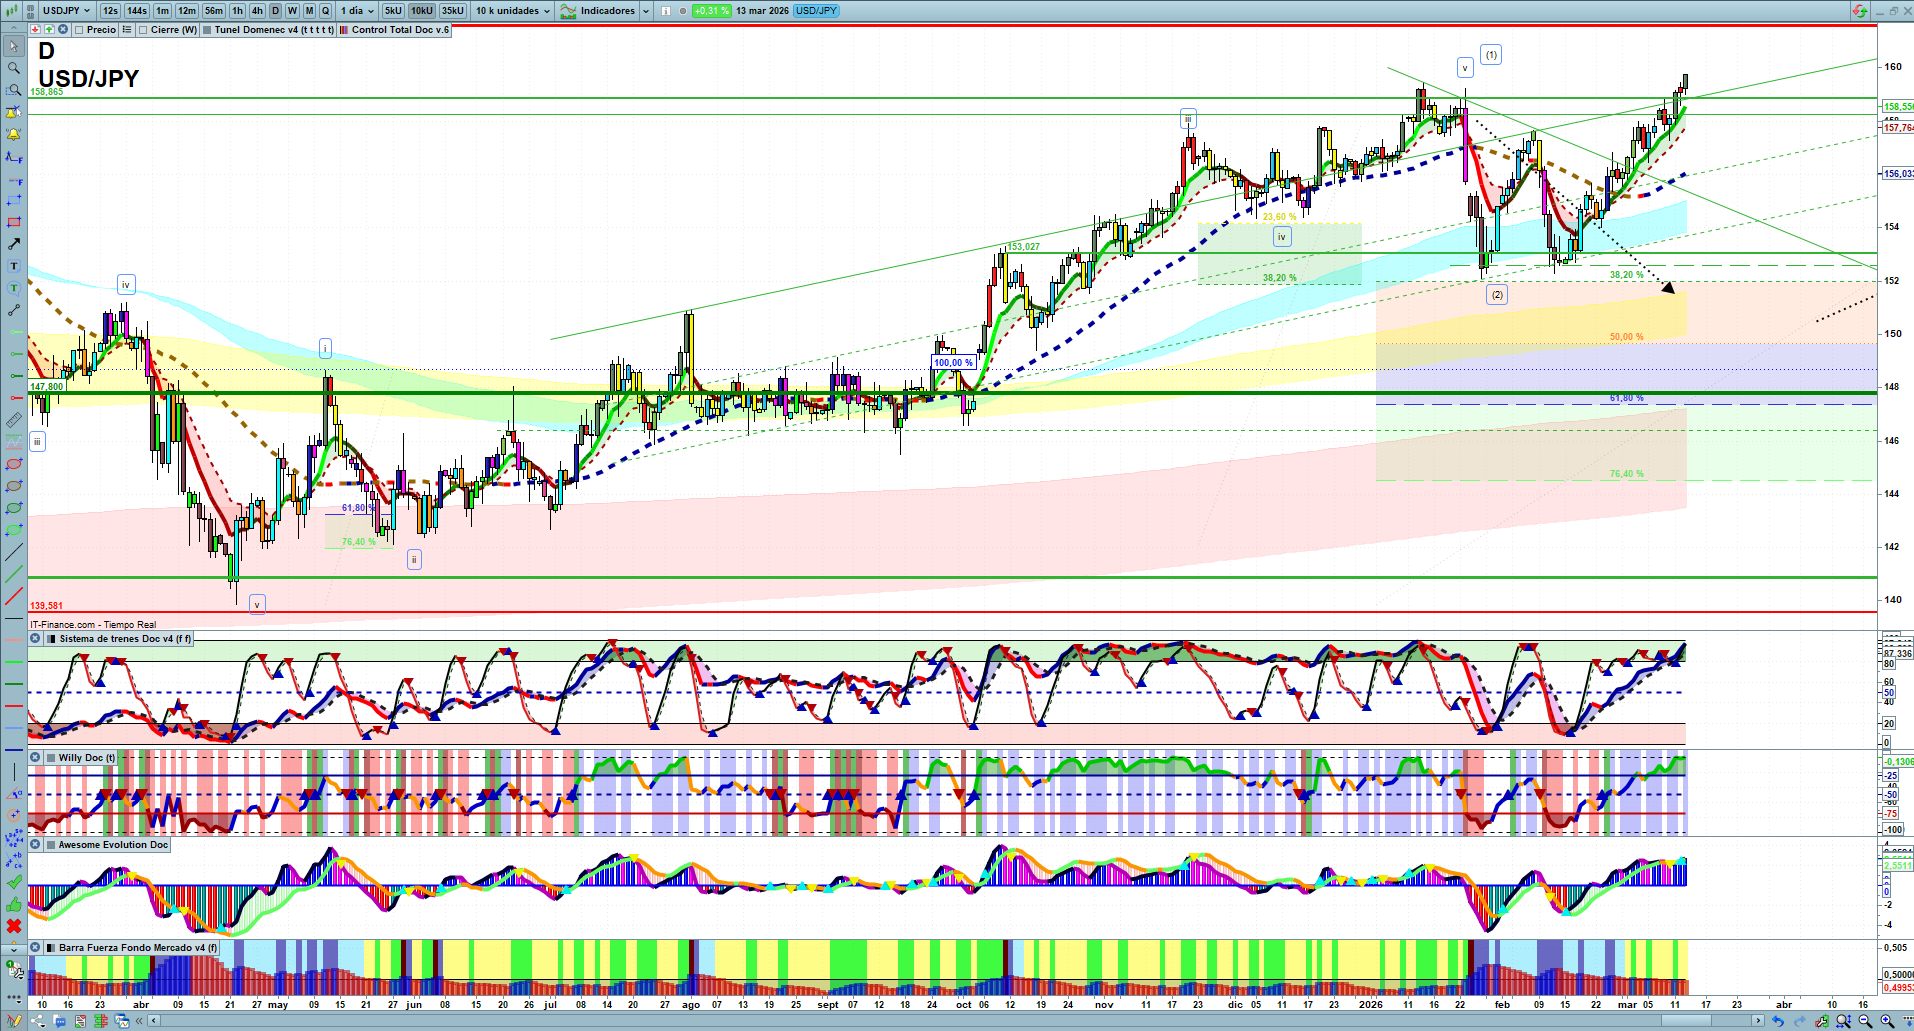Click the candlestick chart style icon

(x=14, y=11)
